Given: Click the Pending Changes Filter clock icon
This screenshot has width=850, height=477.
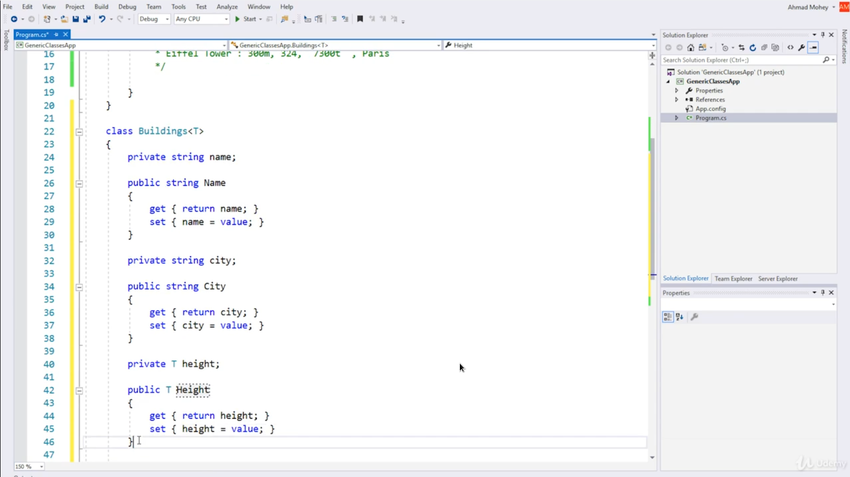Looking at the screenshot, I should point(725,48).
